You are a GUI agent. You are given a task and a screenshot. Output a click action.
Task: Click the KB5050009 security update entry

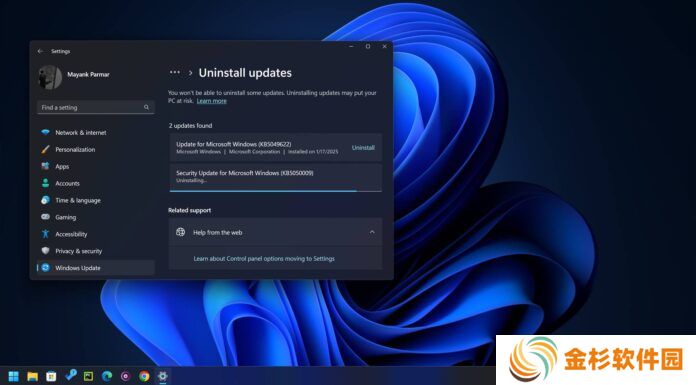[275, 177]
